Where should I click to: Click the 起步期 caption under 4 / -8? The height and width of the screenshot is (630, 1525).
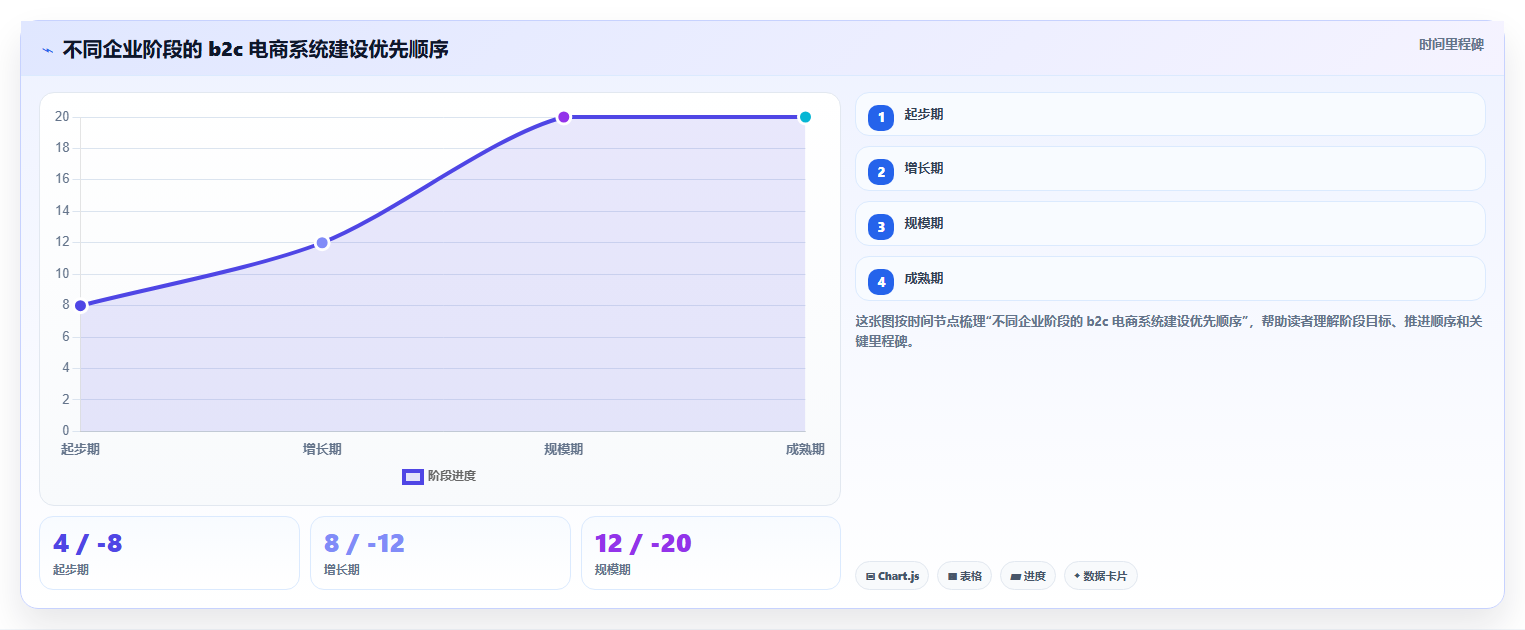pos(71,570)
